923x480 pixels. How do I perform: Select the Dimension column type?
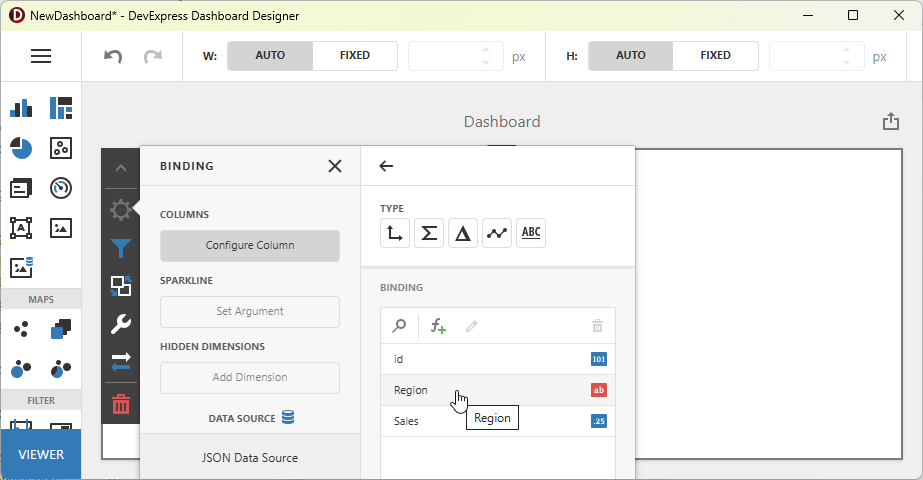click(394, 233)
